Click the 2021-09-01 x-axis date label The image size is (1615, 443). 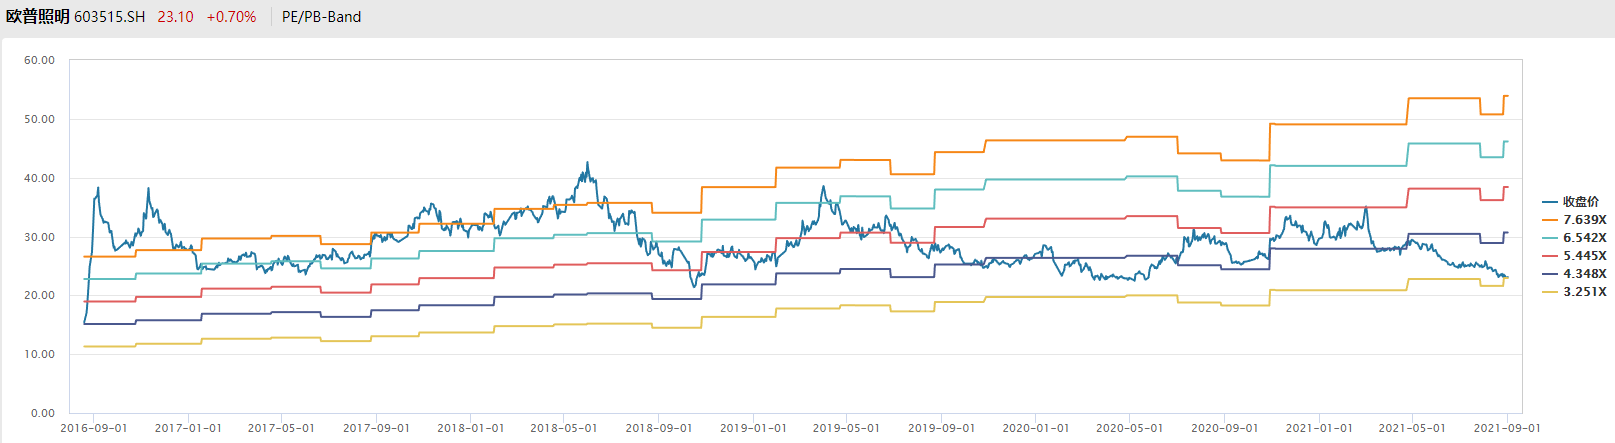pyautogui.click(x=1507, y=428)
